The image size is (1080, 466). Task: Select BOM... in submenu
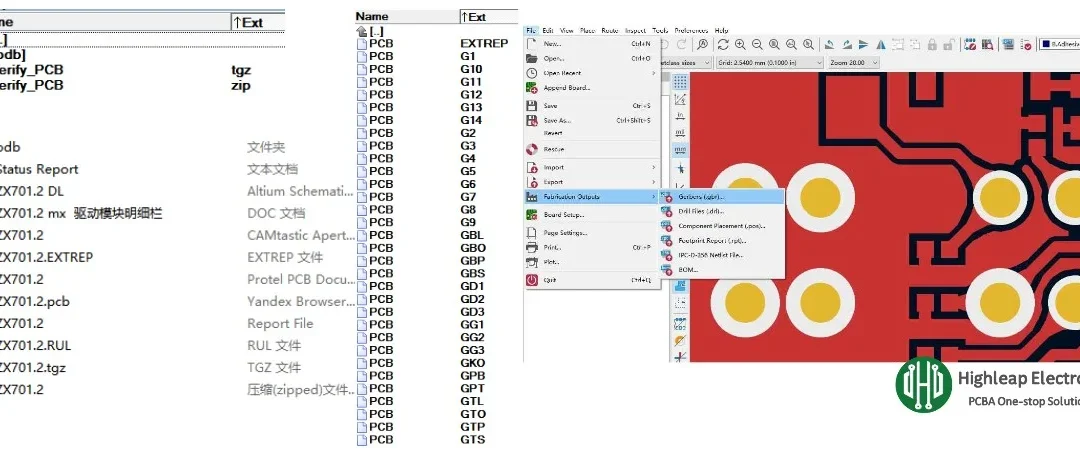point(722,270)
